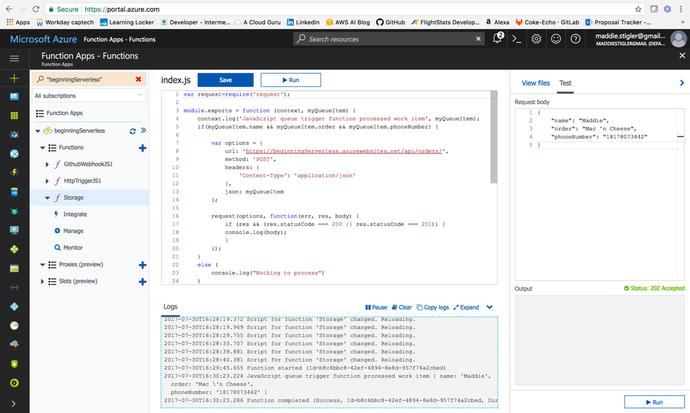Open portal settings gear icon
690x413 pixels.
click(x=537, y=38)
